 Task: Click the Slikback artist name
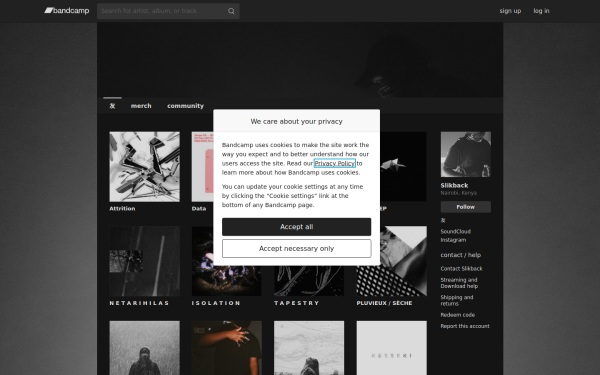coord(454,186)
